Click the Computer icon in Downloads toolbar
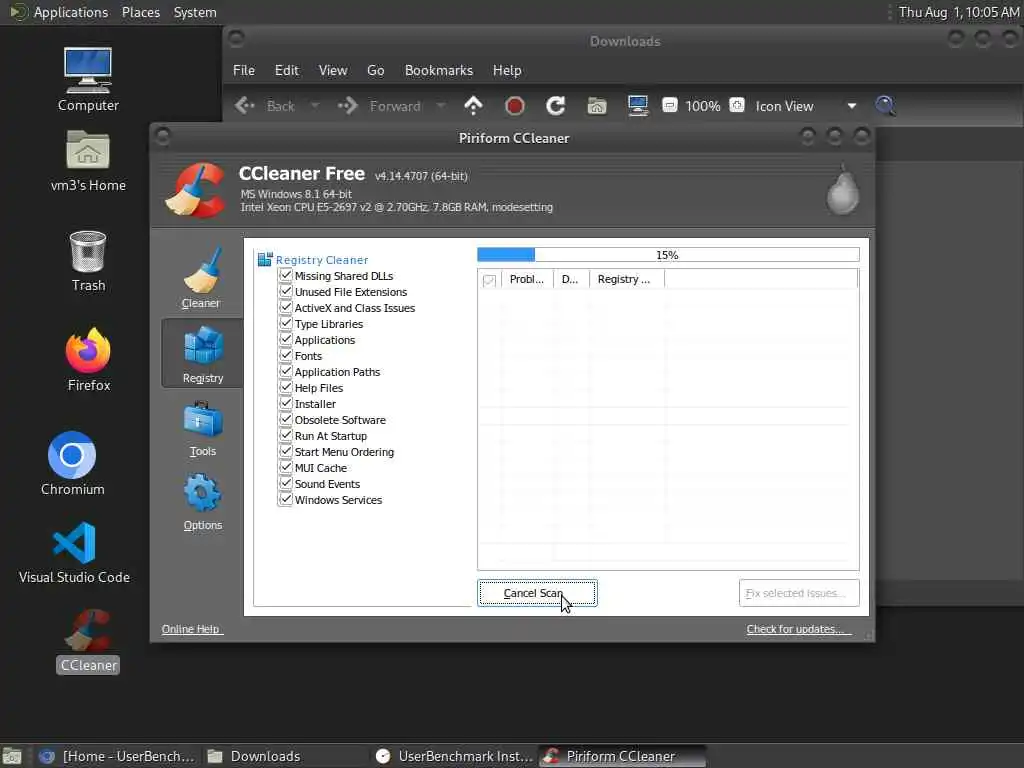 click(637, 106)
